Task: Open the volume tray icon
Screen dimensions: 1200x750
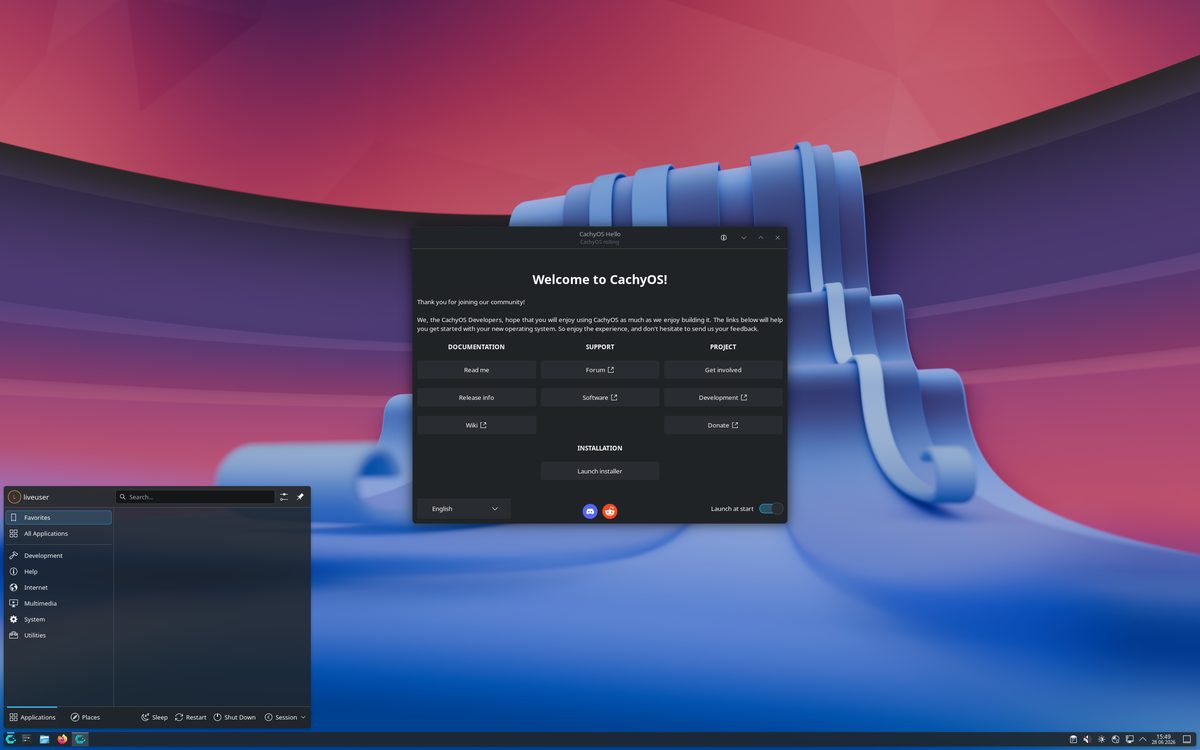Action: click(x=1087, y=739)
